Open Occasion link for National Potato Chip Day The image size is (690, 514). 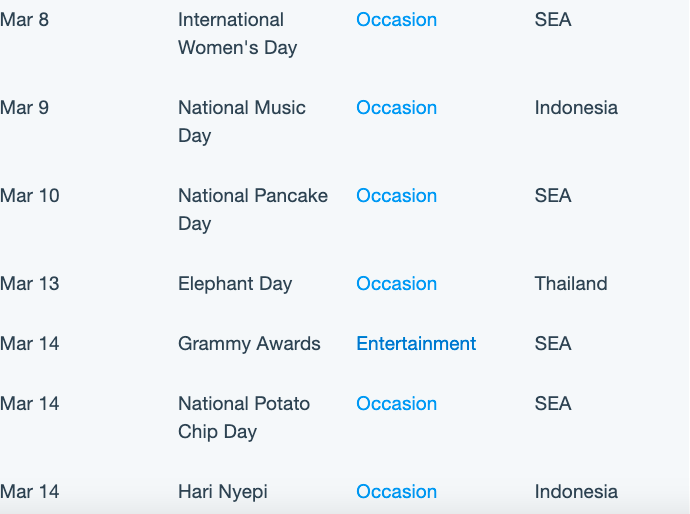[x=396, y=404]
